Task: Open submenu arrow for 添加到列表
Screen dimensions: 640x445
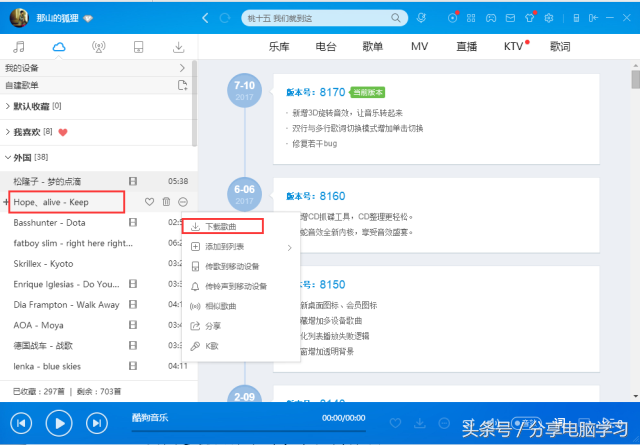Action: tap(289, 247)
